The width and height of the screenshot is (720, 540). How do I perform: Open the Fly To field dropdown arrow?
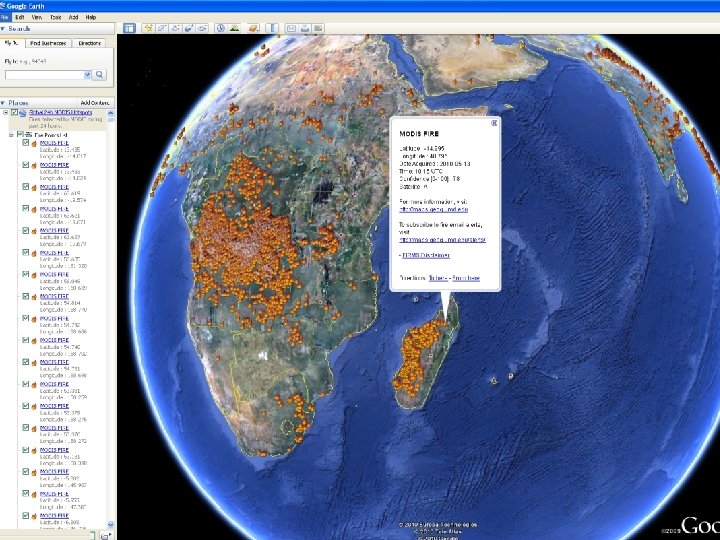coord(87,74)
